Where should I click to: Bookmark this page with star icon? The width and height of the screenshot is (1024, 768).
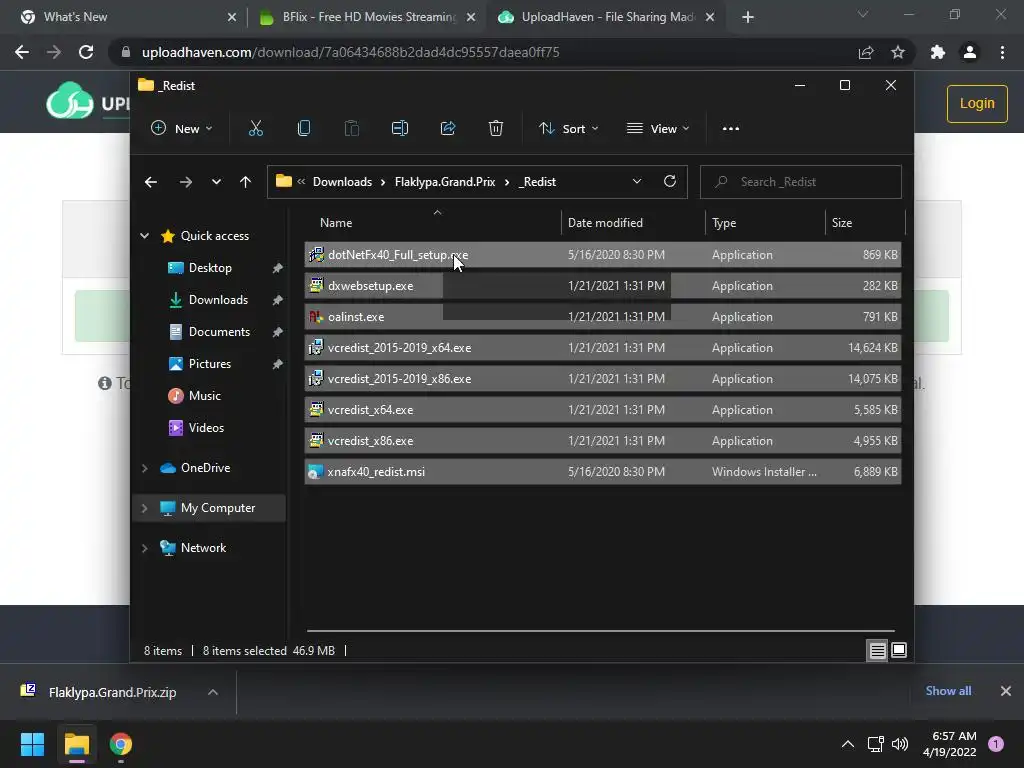[898, 52]
